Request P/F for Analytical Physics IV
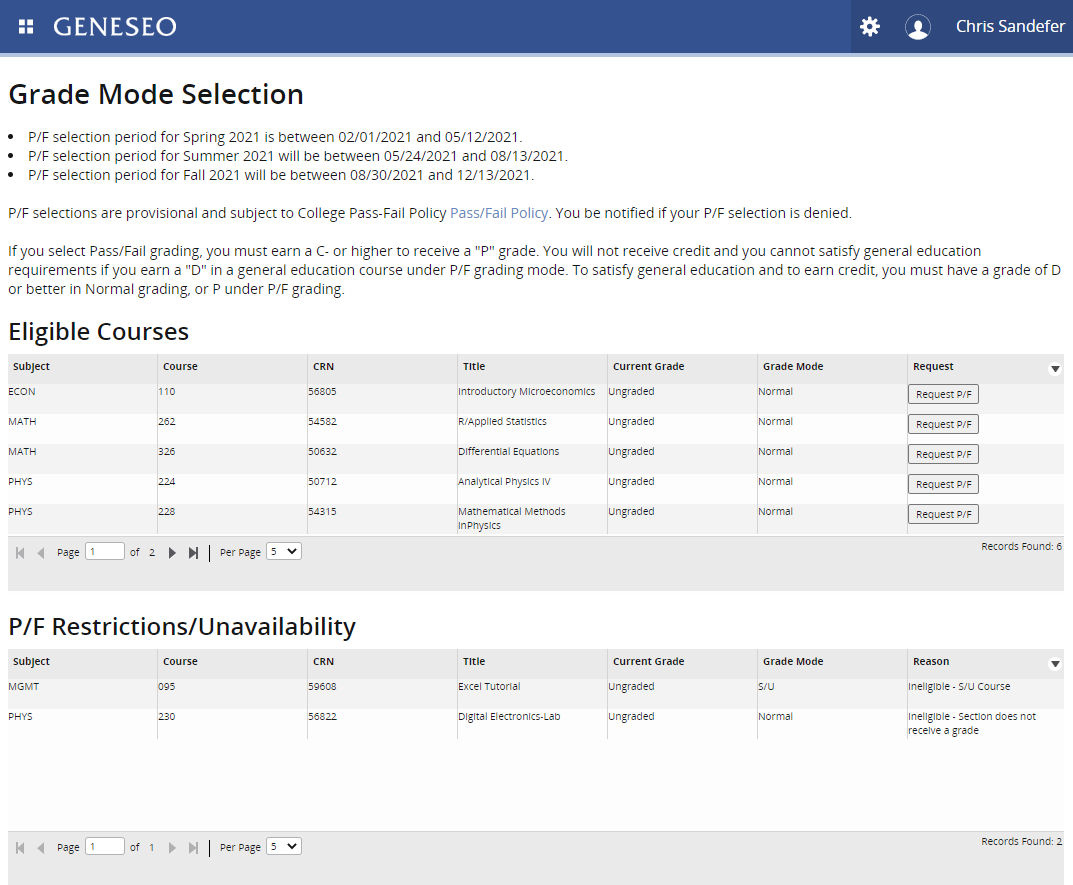Image resolution: width=1073 pixels, height=885 pixels. pyautogui.click(x=943, y=484)
